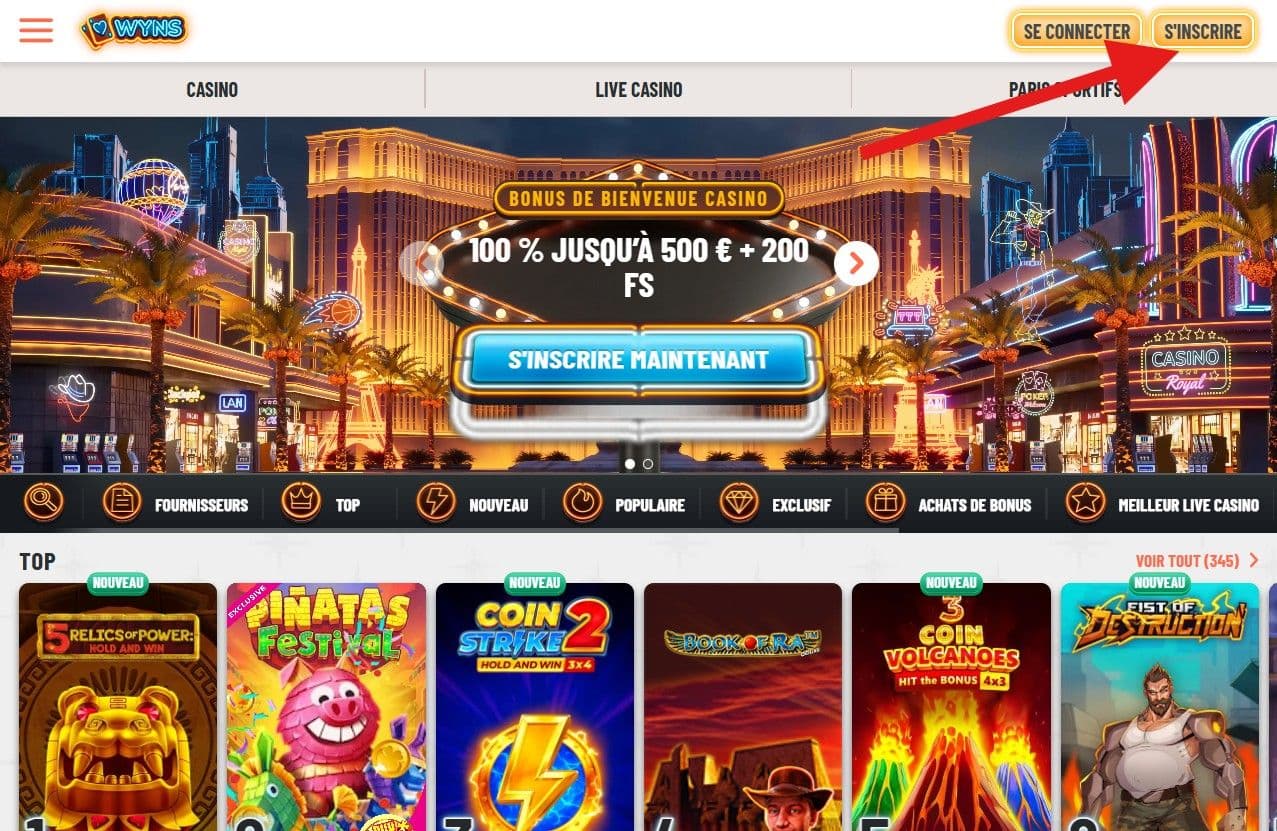Select the Top crown icon
The height and width of the screenshot is (831, 1277).
pyautogui.click(x=300, y=503)
